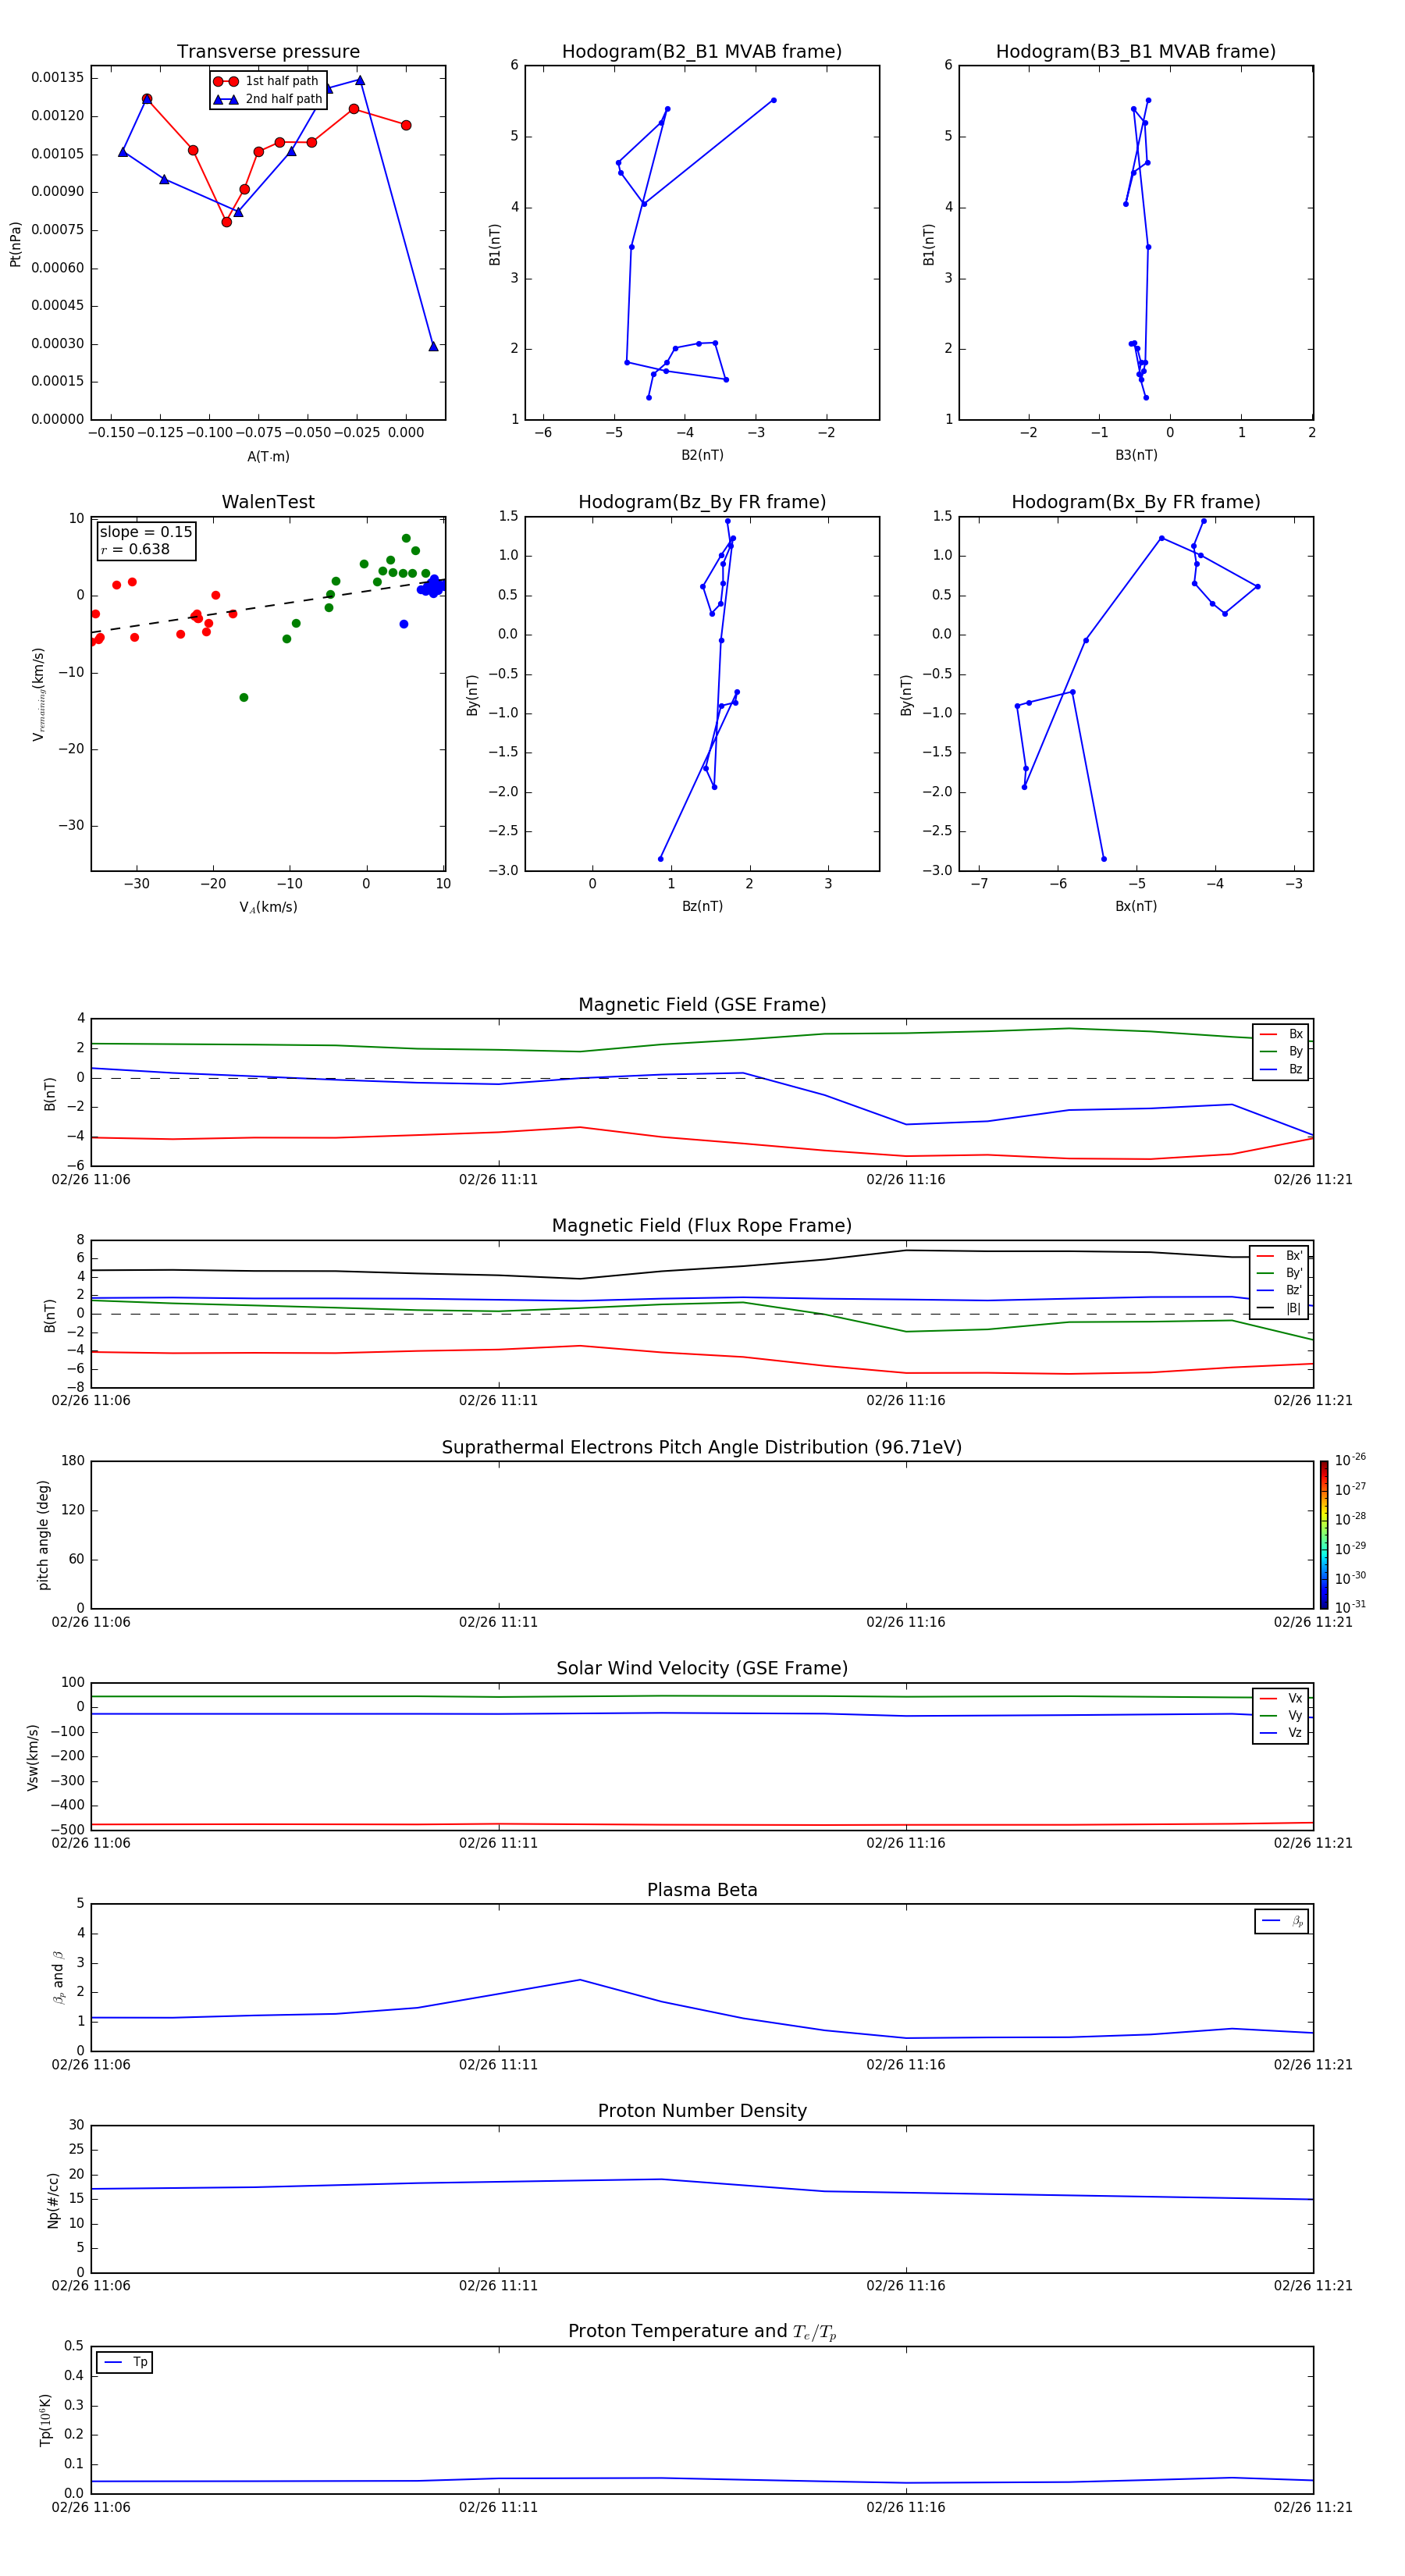Select the 'Hodogram(B2_B1 MVAB frame)' title

702,52
